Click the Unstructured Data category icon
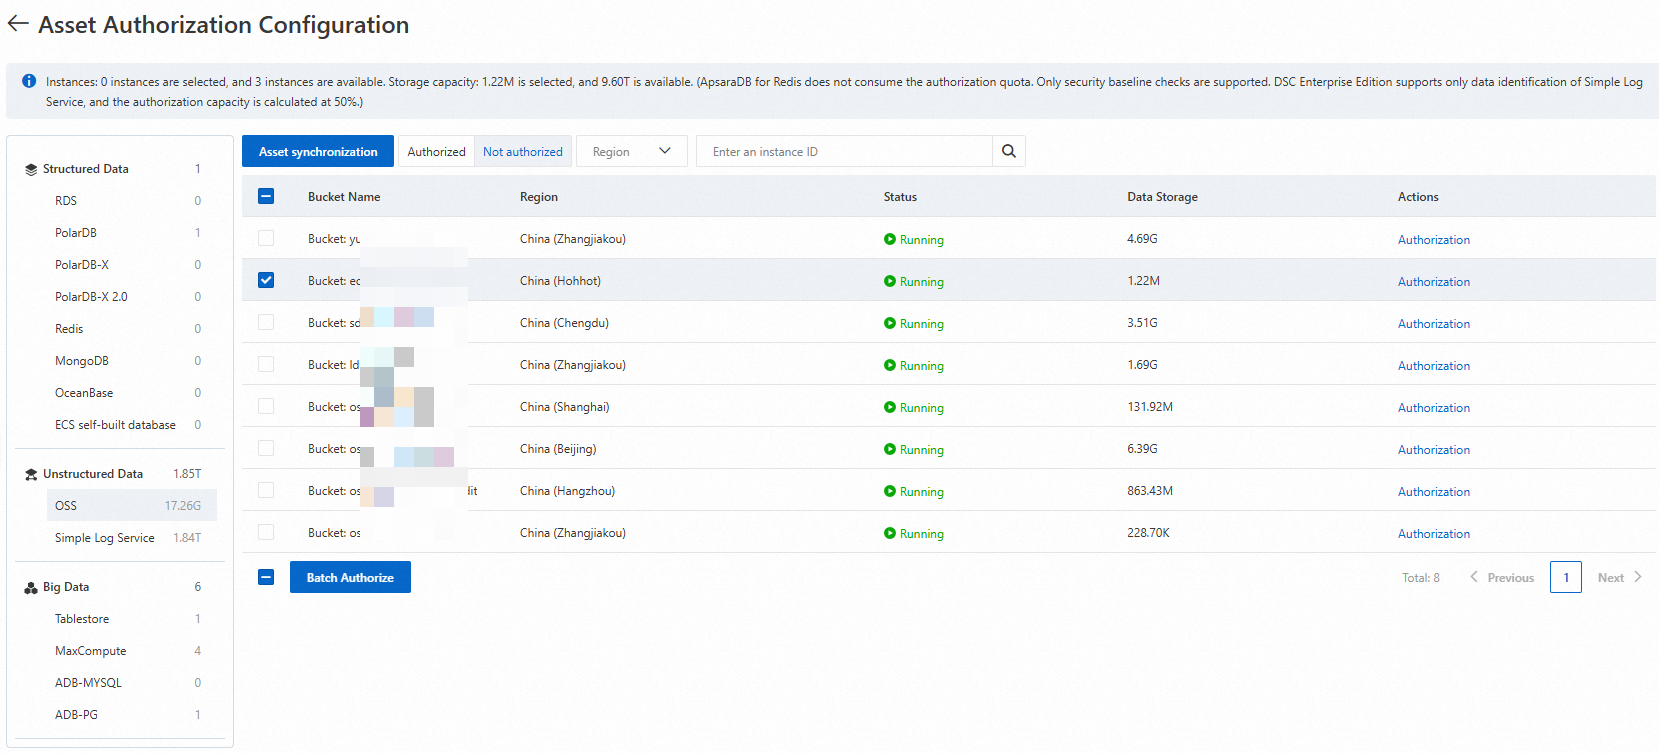This screenshot has width=1659, height=753. [31, 474]
